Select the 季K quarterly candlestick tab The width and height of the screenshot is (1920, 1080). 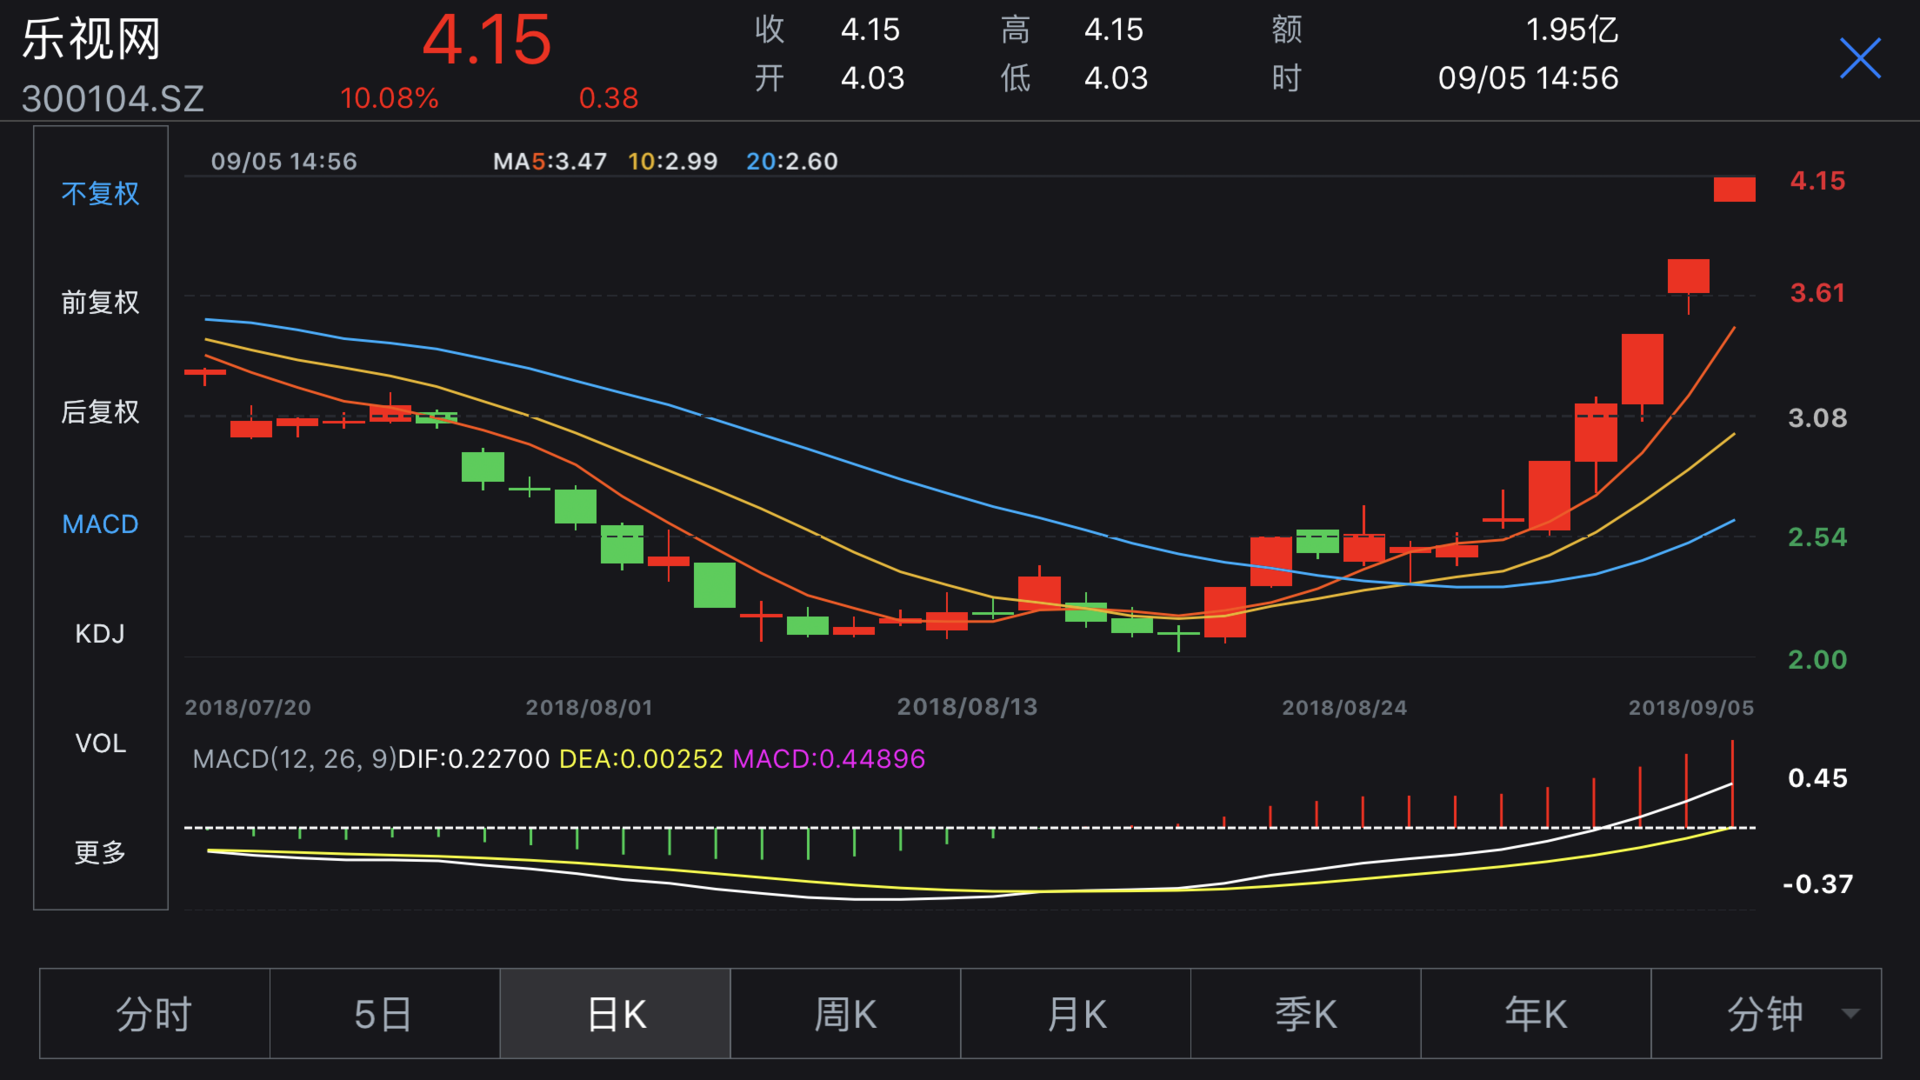1306,1014
